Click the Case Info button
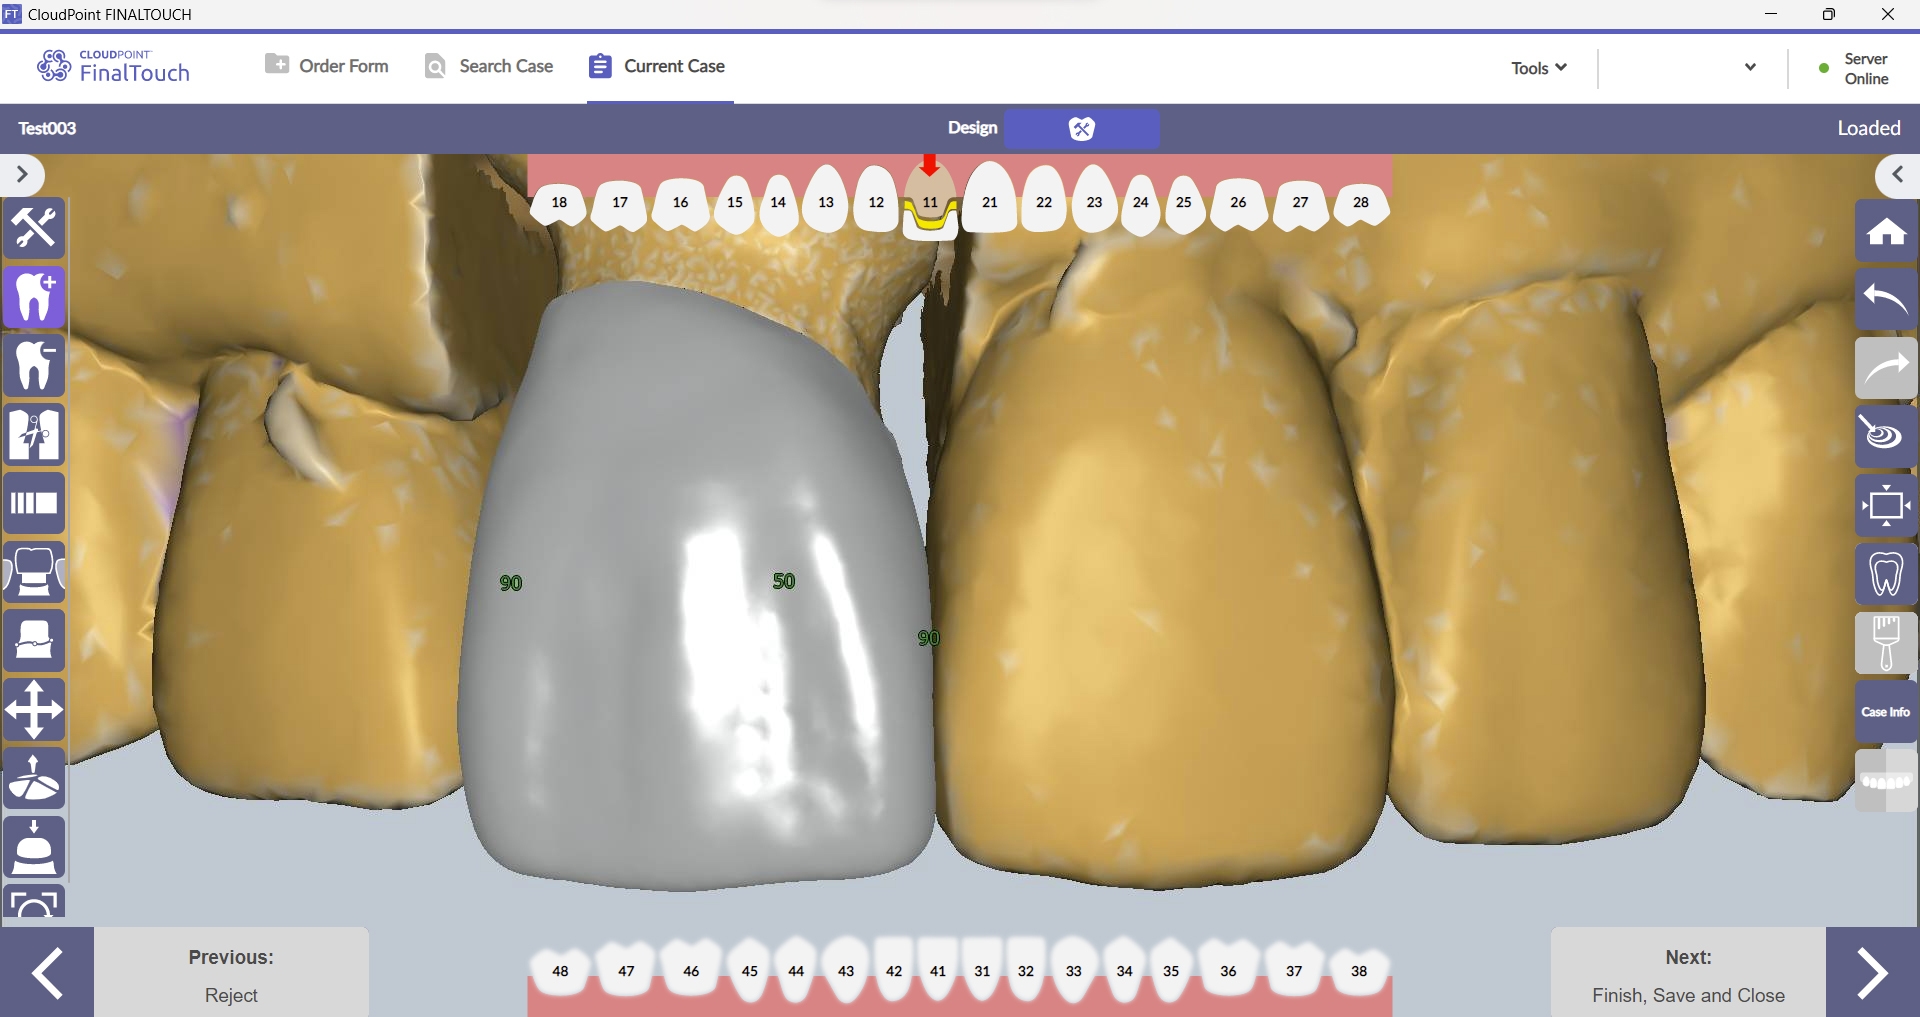1920x1017 pixels. pos(1886,712)
